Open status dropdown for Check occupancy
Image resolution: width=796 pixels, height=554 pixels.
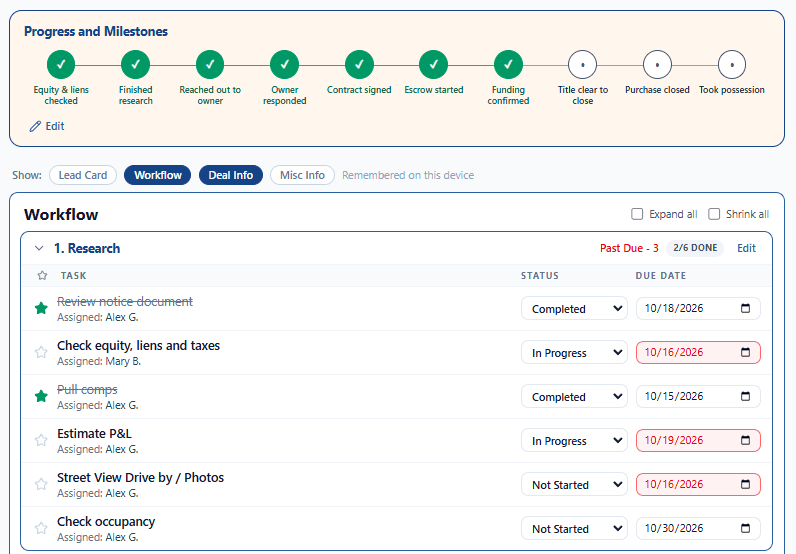[574, 529]
